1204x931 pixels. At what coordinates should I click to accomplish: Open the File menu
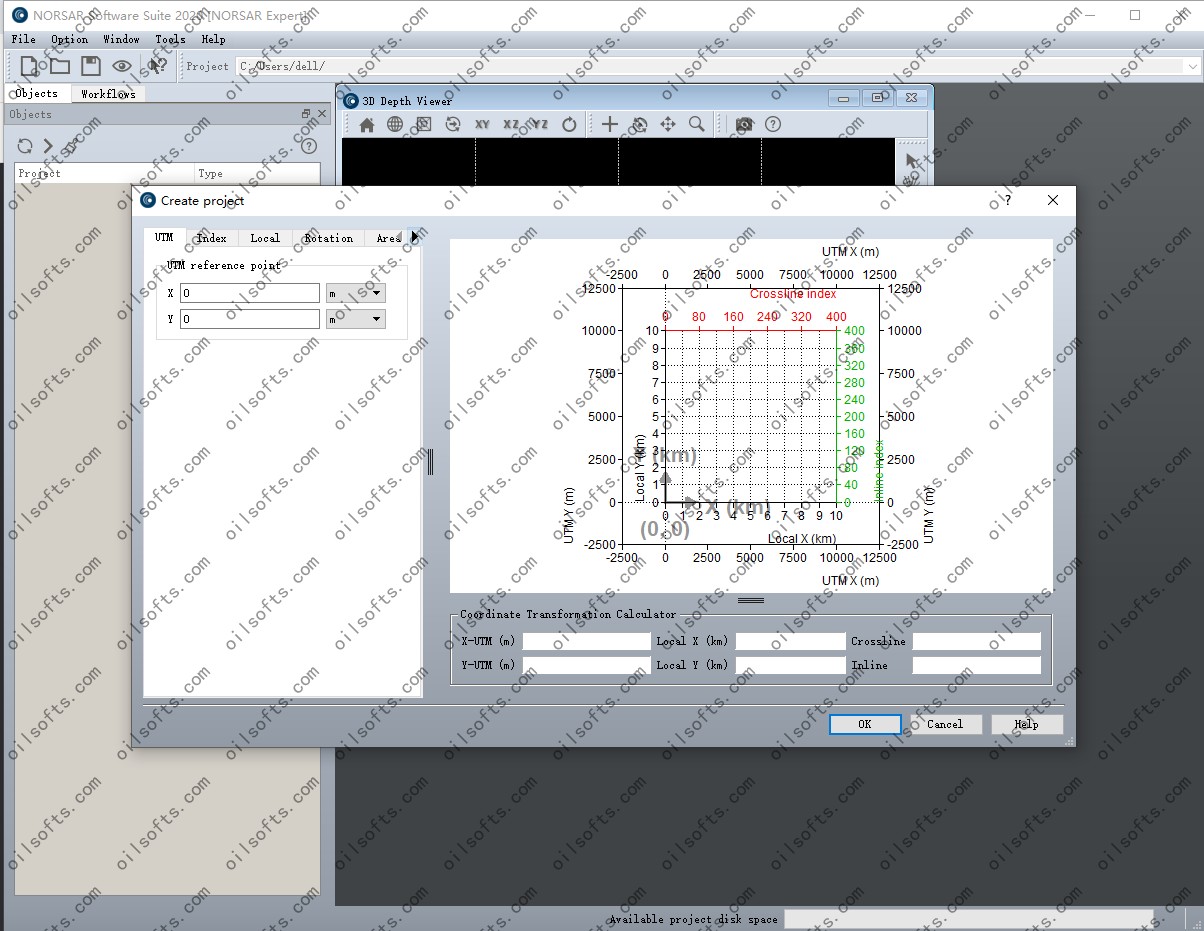[x=23, y=39]
